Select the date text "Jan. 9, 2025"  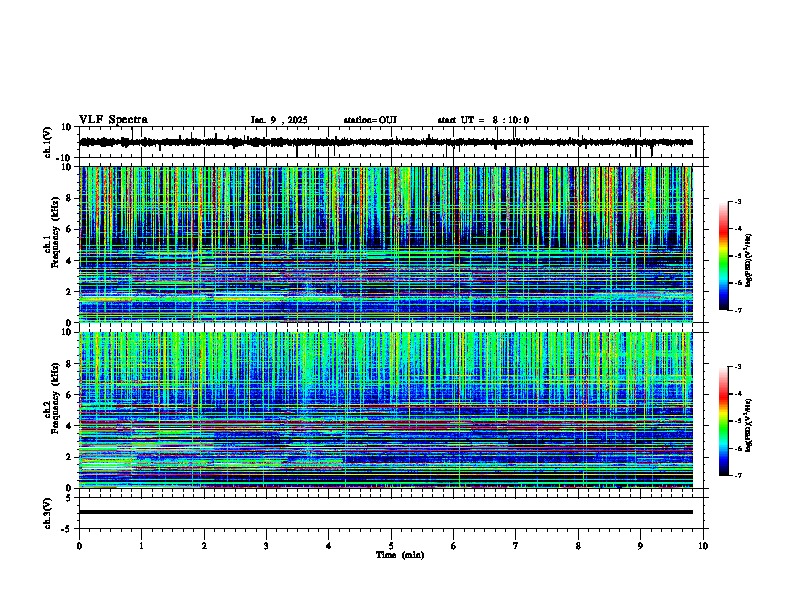pyautogui.click(x=279, y=120)
